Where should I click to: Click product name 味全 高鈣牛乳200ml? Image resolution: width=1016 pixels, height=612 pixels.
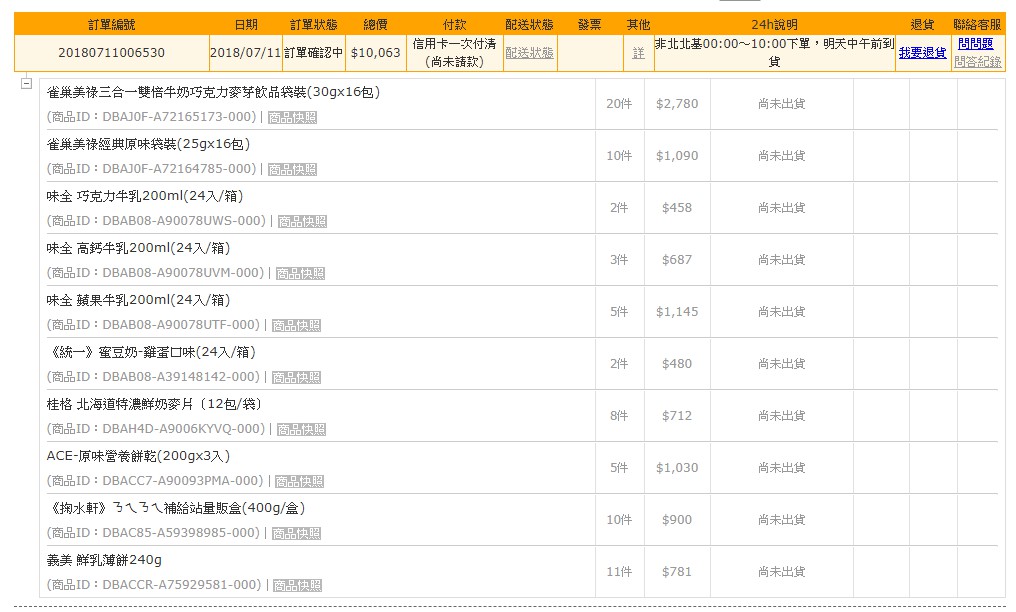(x=138, y=248)
